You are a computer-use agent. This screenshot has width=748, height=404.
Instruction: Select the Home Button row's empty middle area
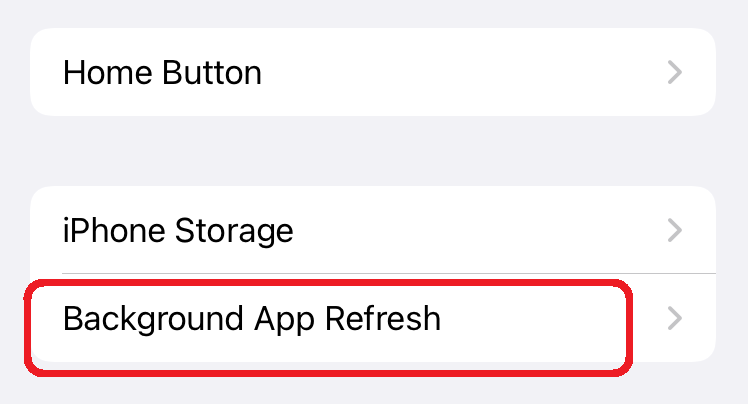460,73
